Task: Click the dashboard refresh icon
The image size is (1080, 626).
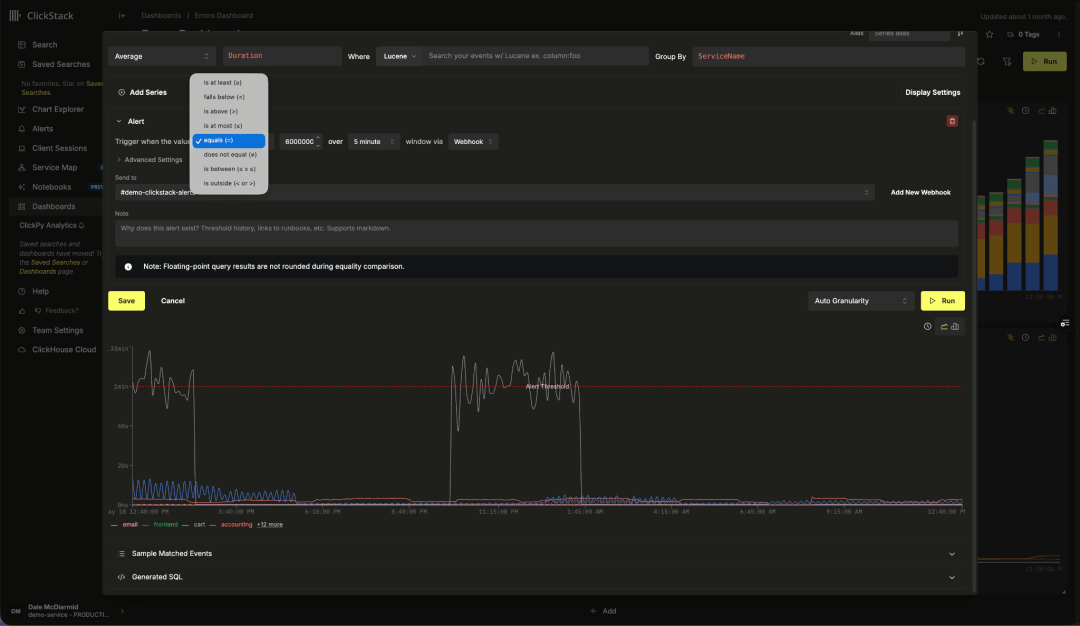Action: pyautogui.click(x=981, y=61)
